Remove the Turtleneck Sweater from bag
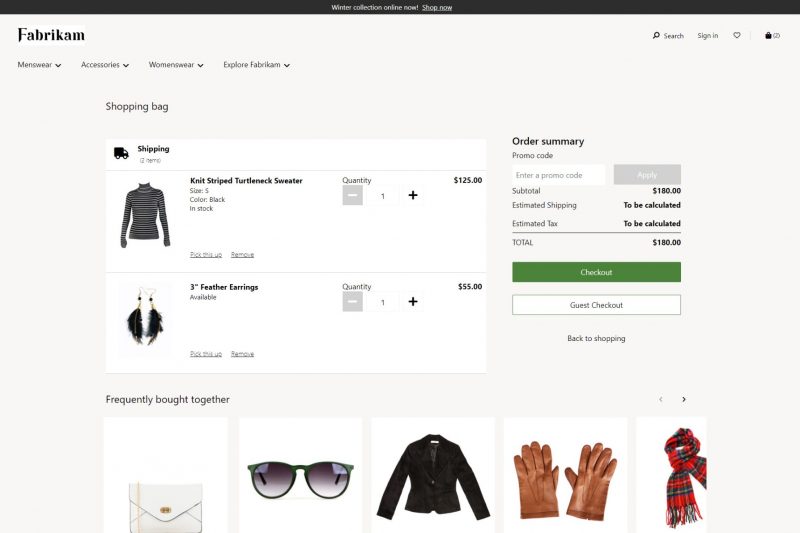800x533 pixels. coord(242,255)
